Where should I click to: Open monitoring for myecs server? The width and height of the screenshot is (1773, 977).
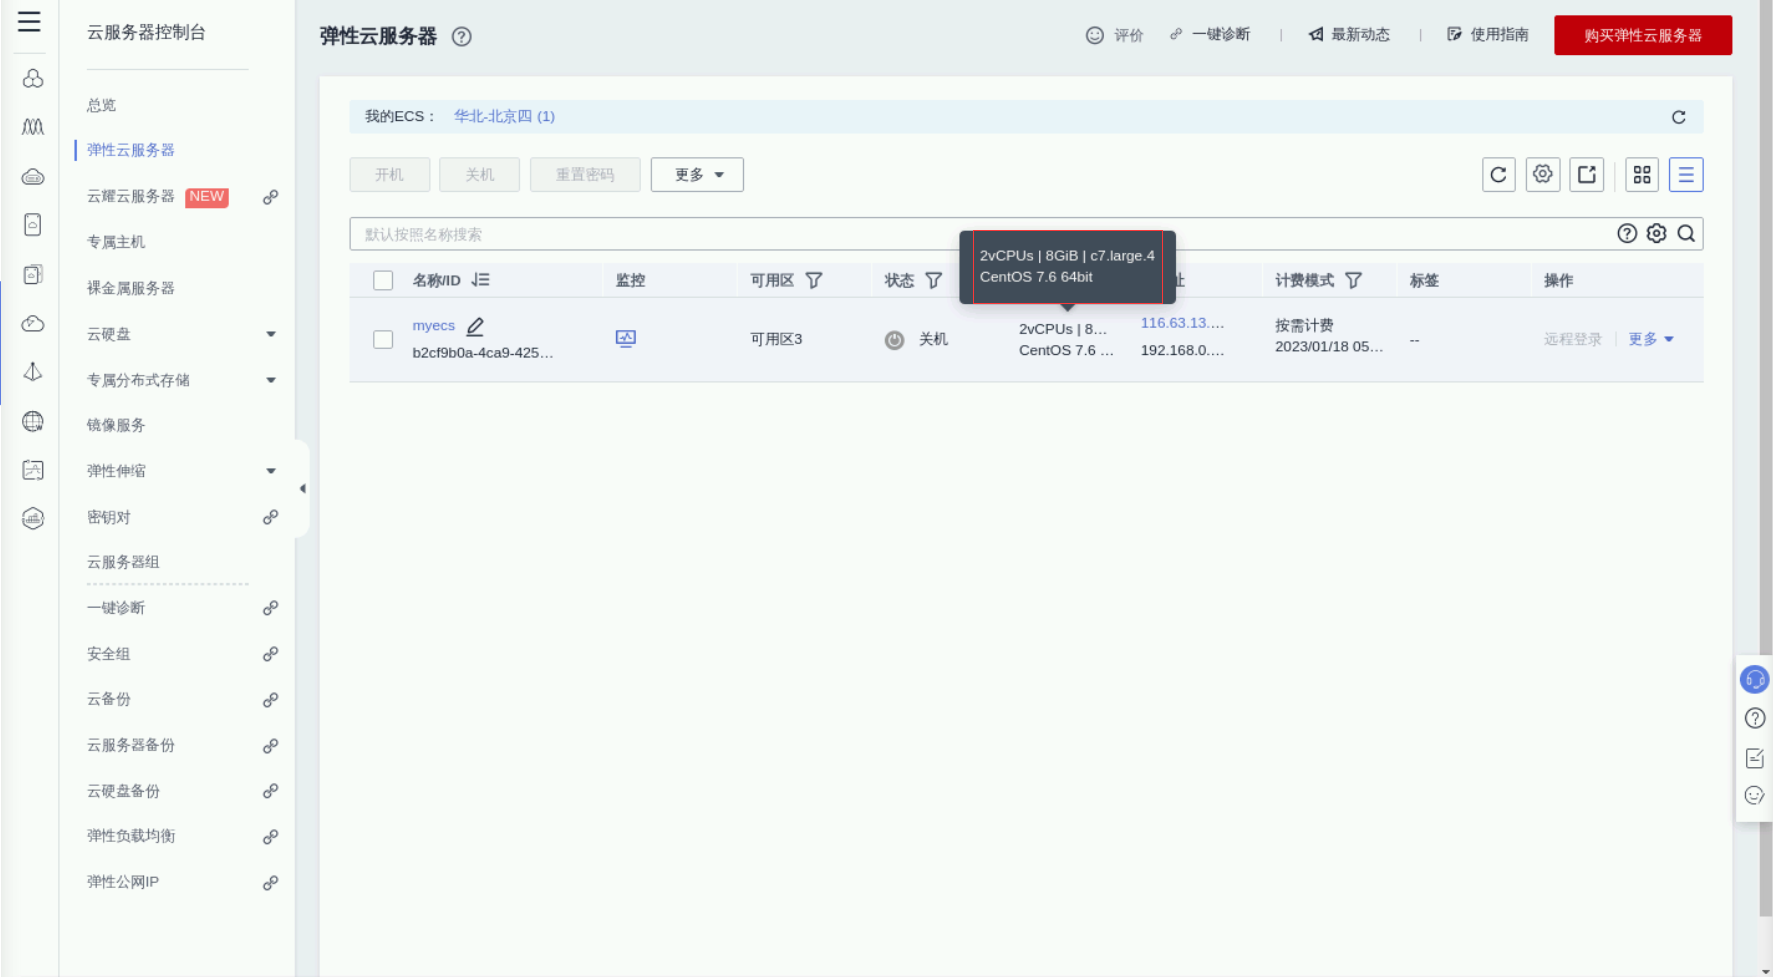tap(626, 339)
